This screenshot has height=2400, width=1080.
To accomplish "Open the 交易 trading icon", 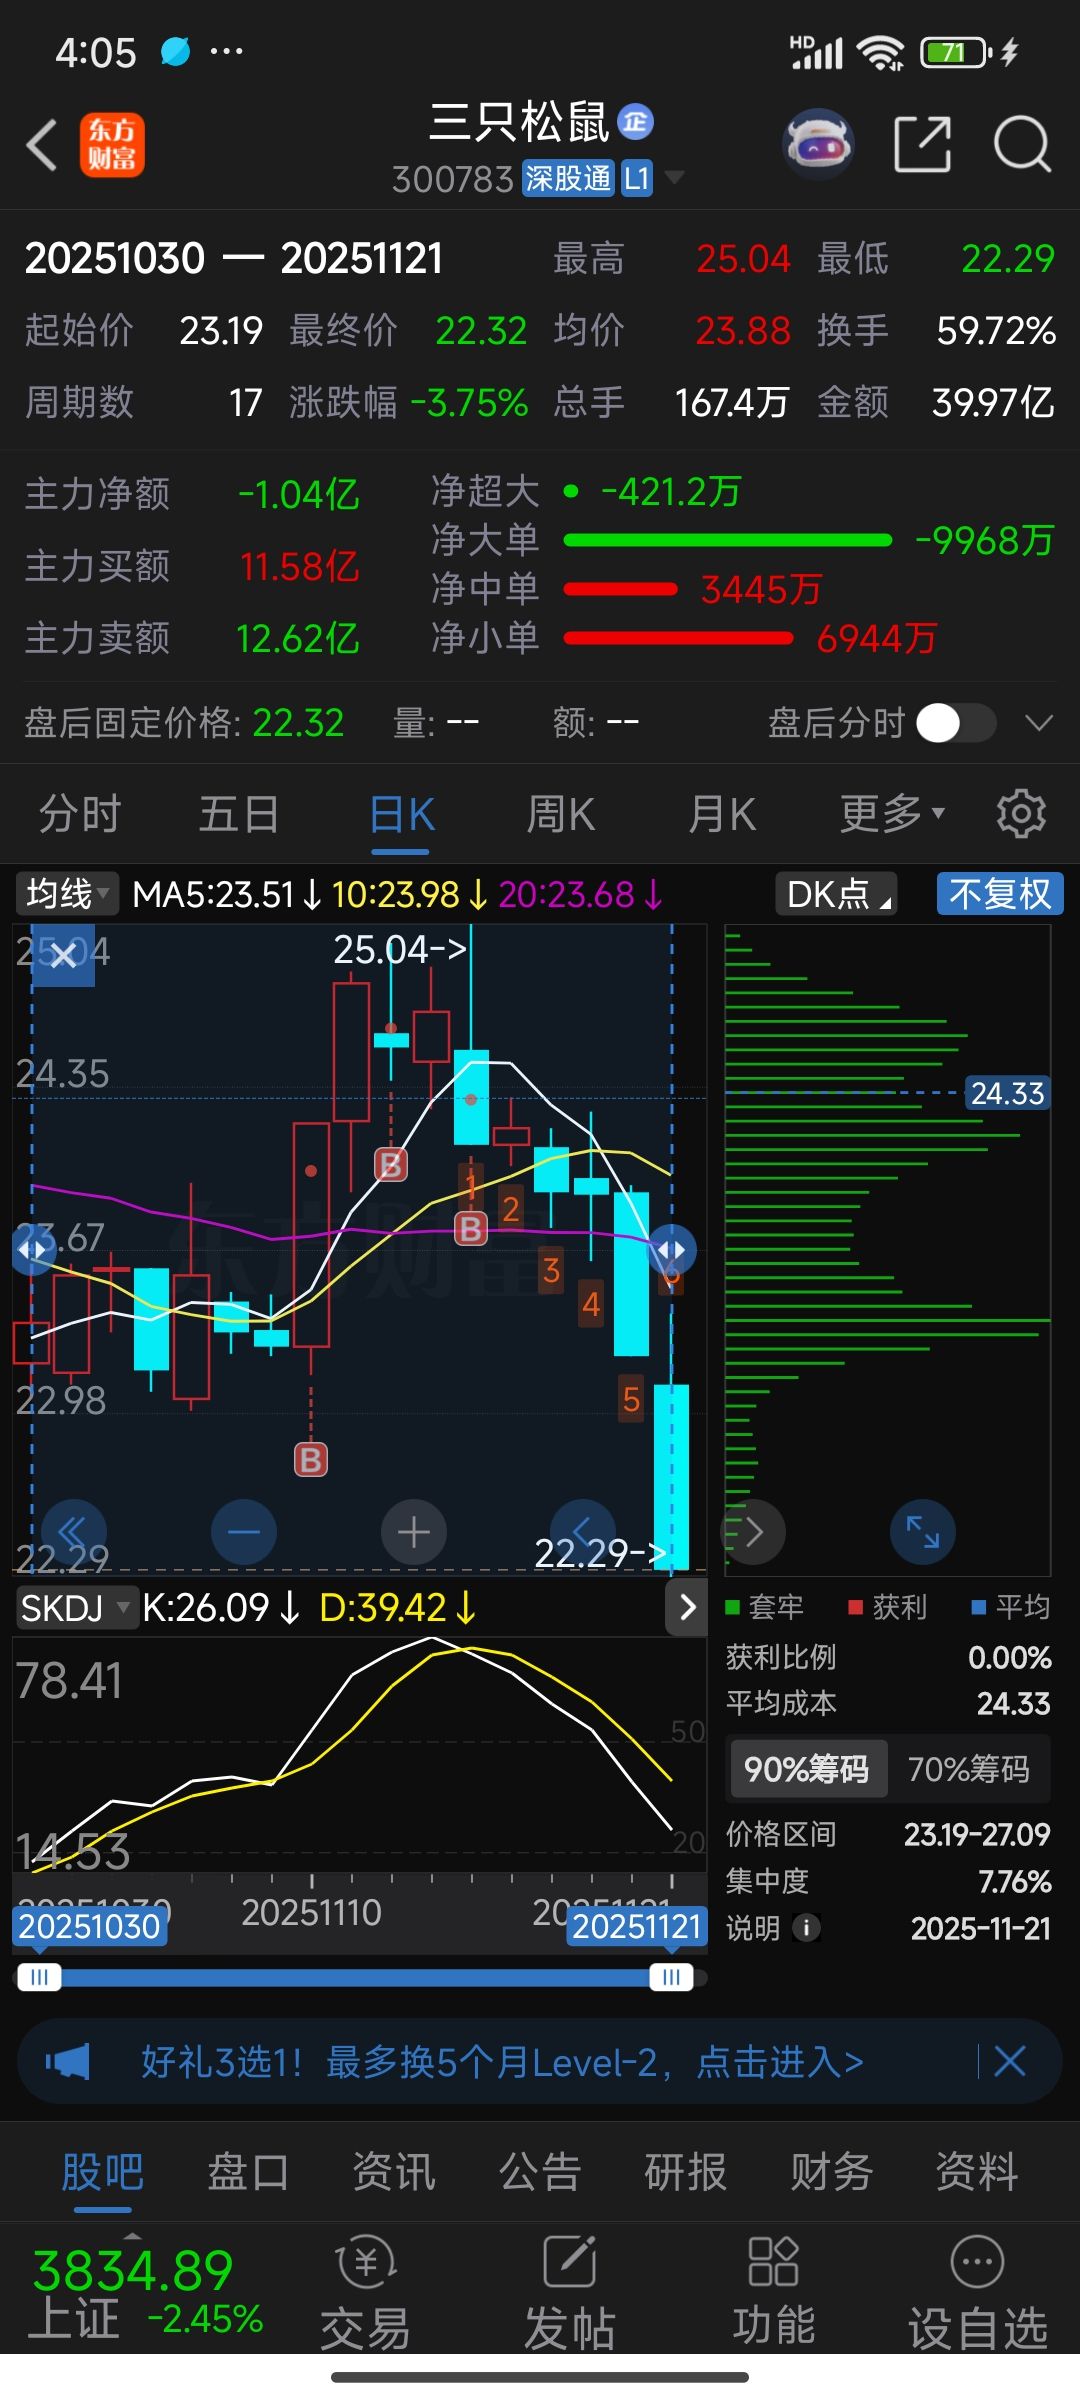I will tap(365, 2294).
